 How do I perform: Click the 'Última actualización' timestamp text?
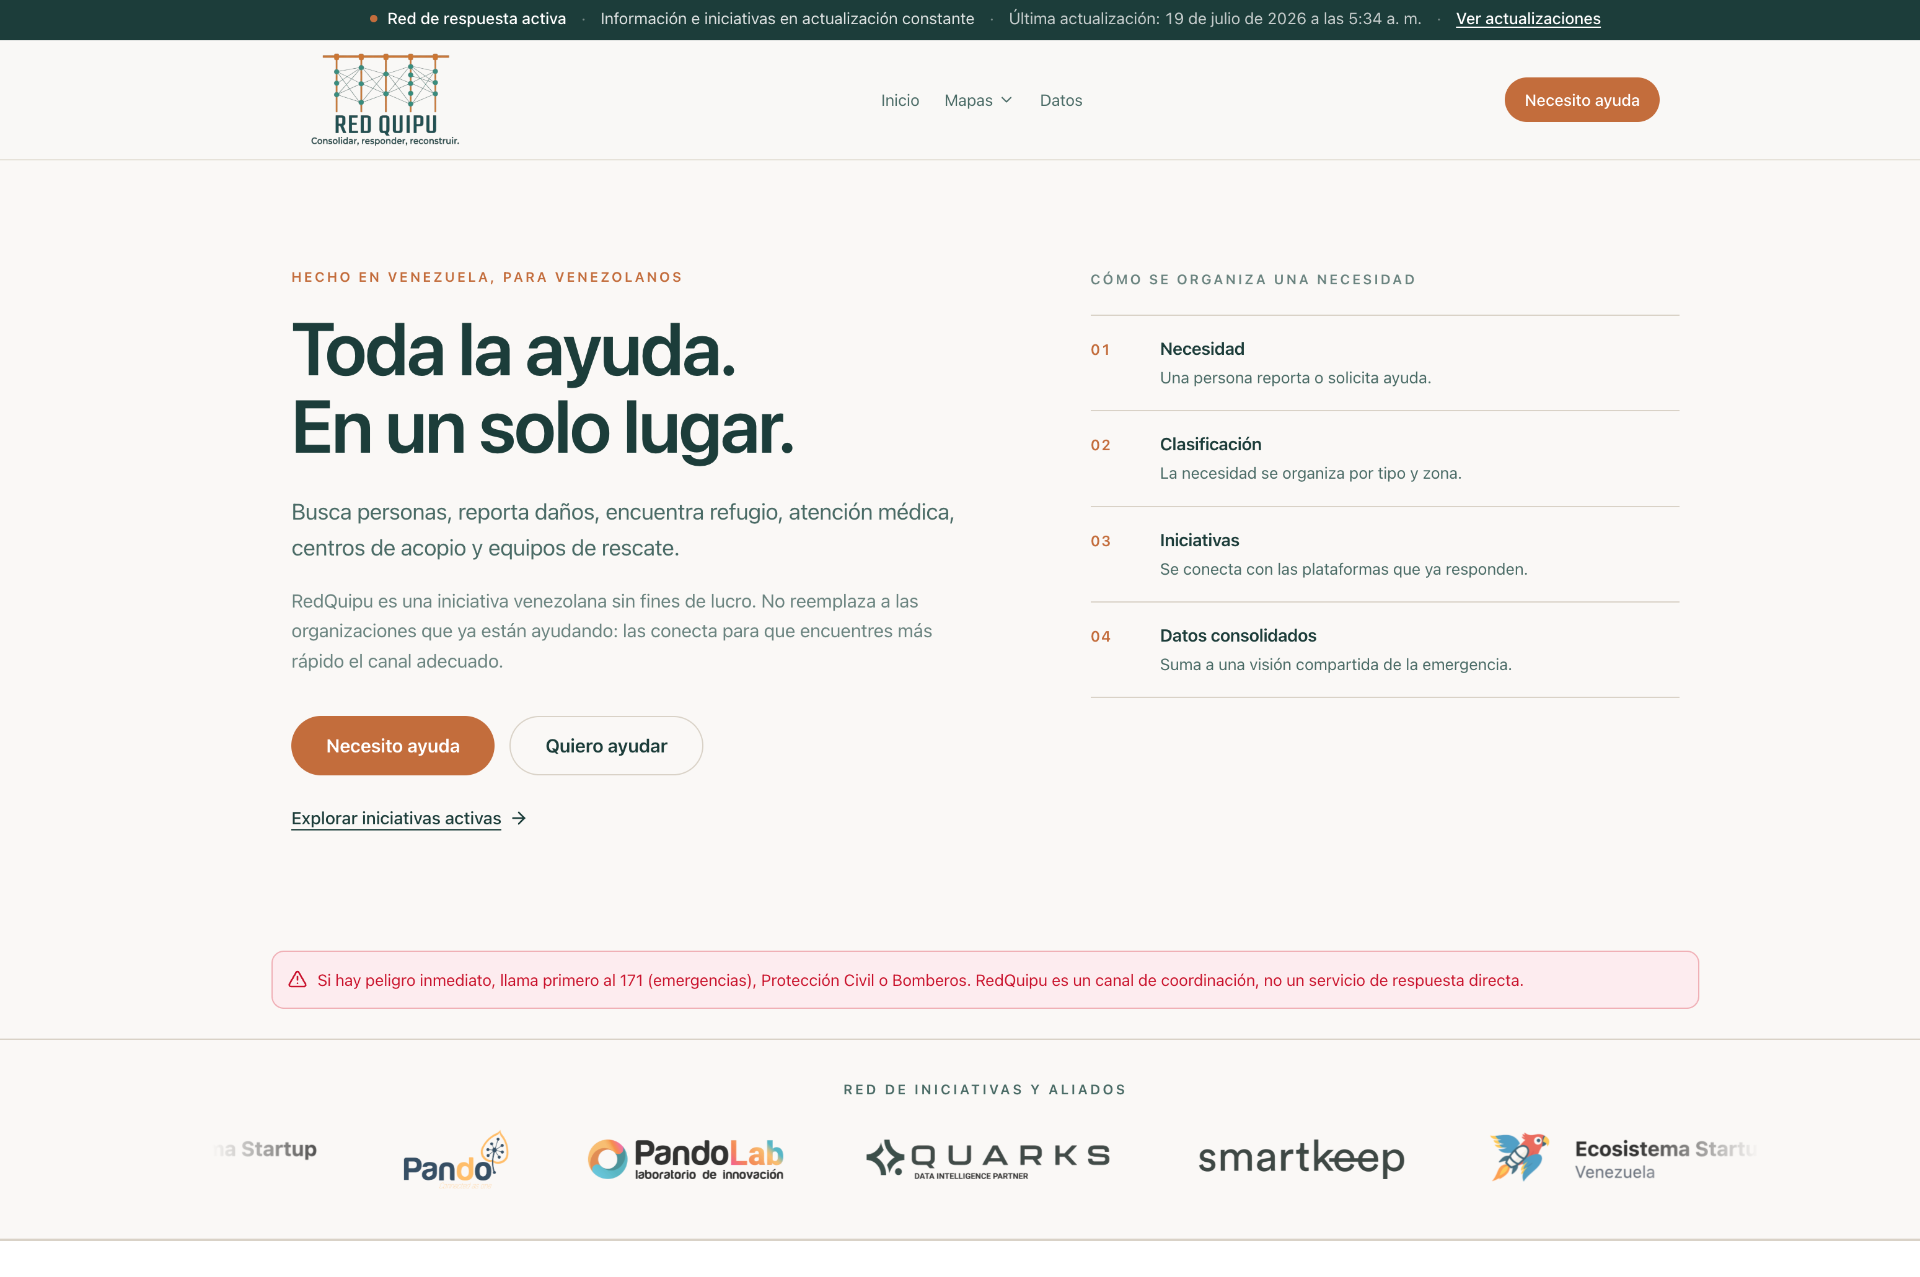tap(1215, 19)
